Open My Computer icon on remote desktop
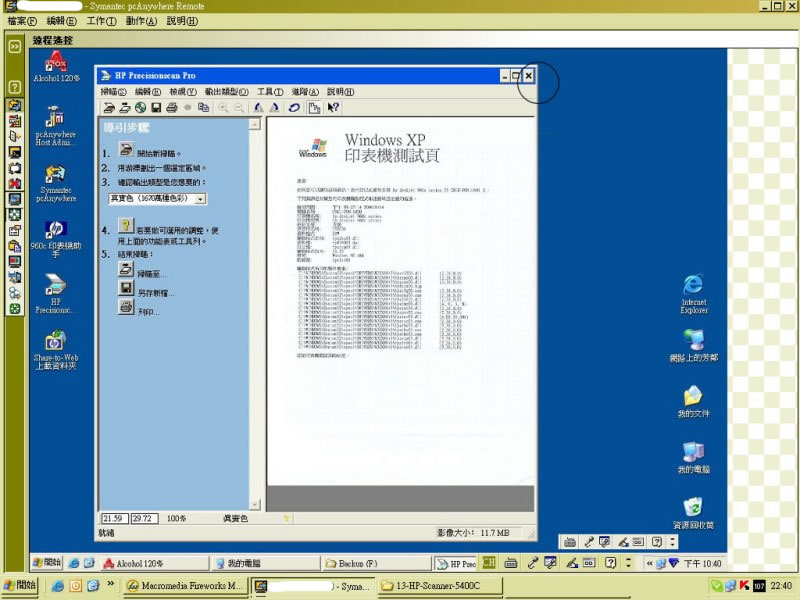The width and height of the screenshot is (800, 600). [694, 458]
